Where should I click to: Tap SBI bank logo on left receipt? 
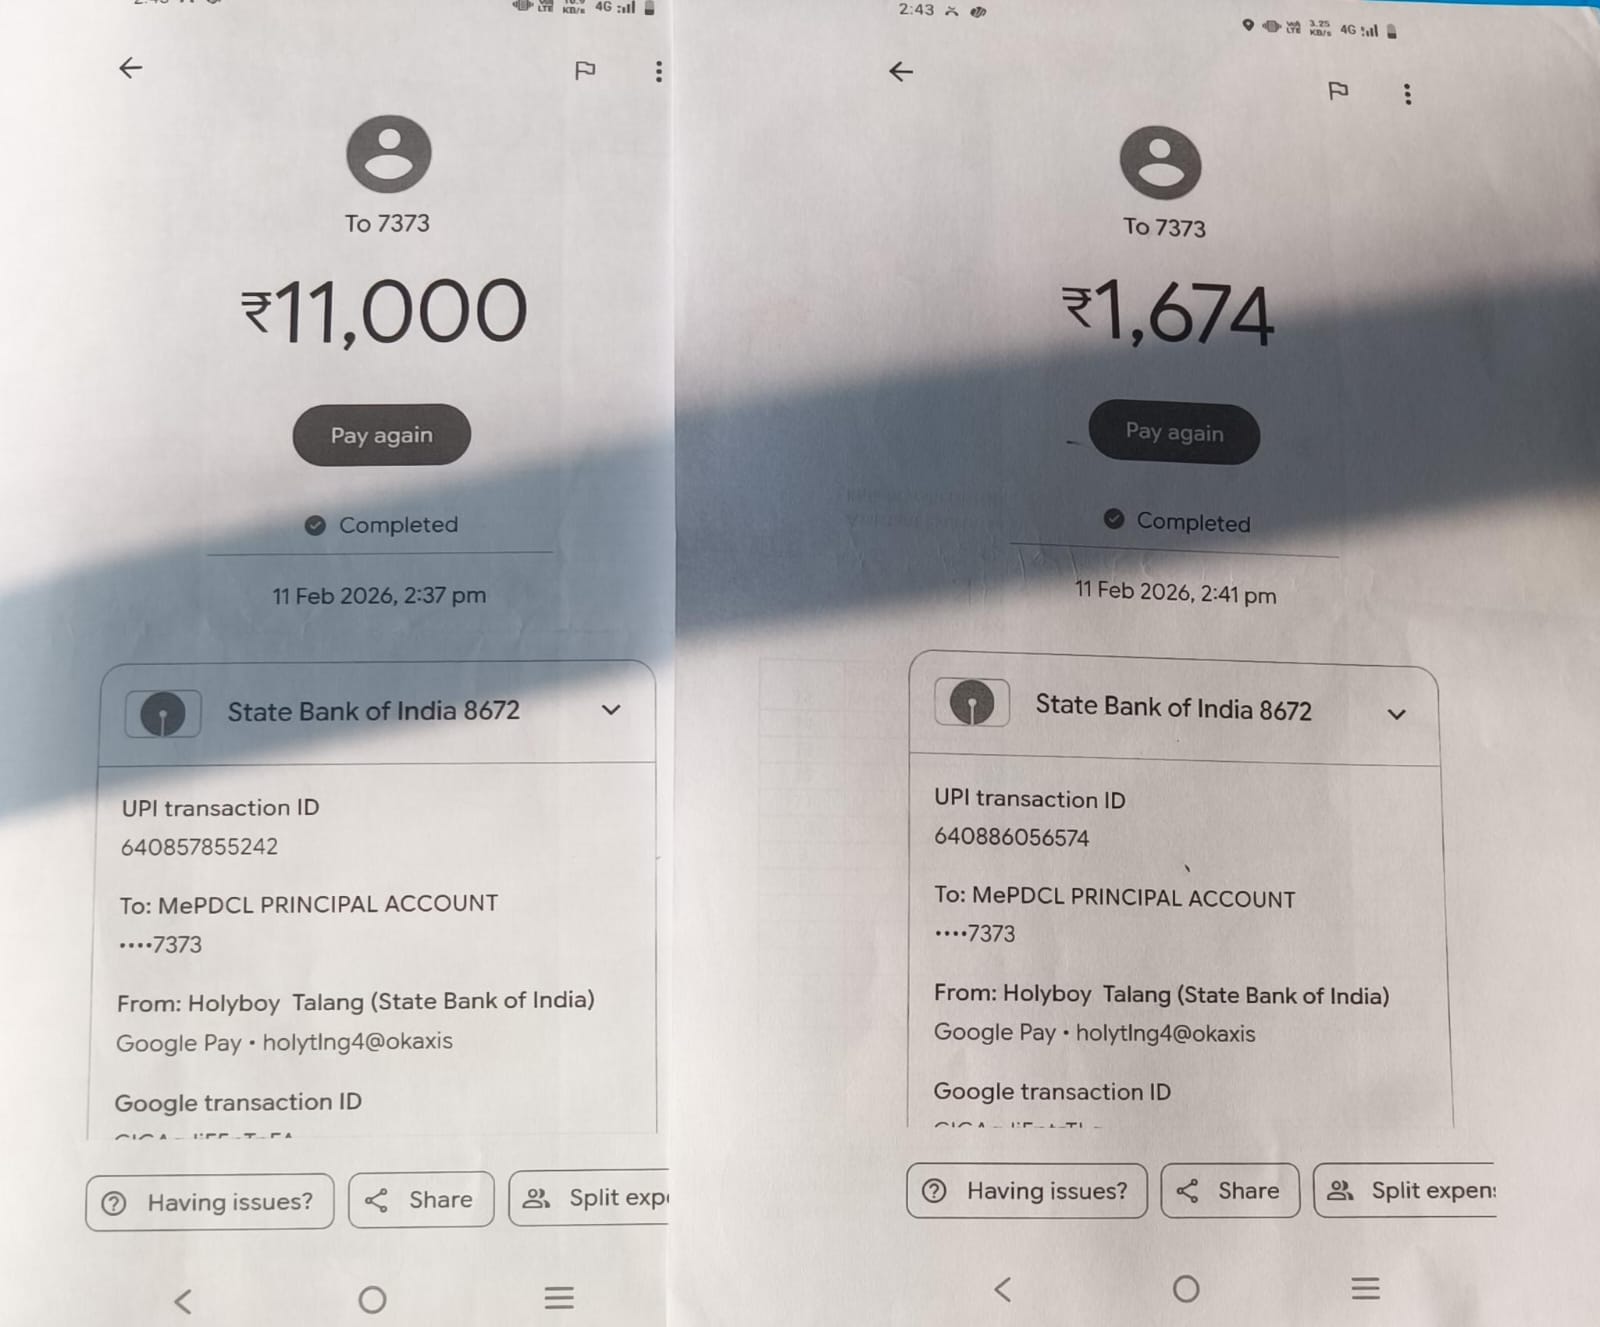[163, 714]
